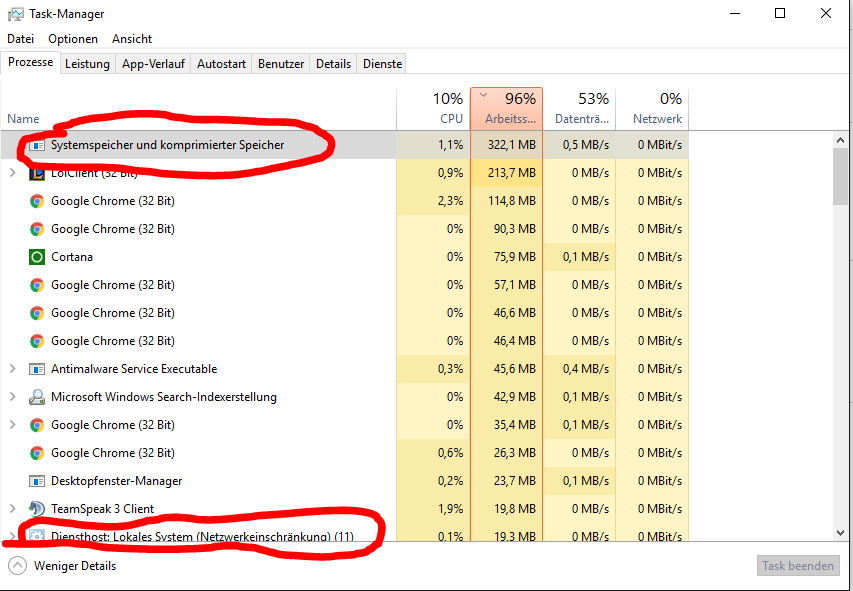Switch to the Leistung tab
Viewport: 853px width, 591px height.
[x=87, y=64]
